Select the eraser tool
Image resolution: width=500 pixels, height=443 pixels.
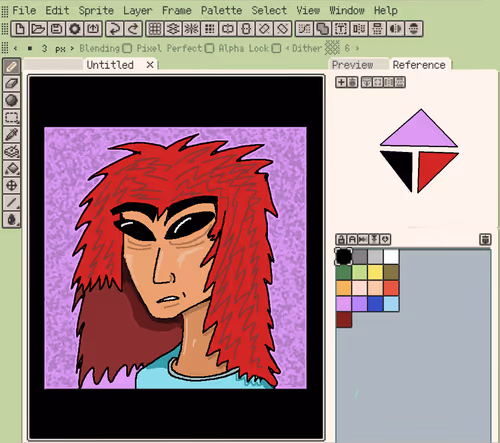(12, 83)
